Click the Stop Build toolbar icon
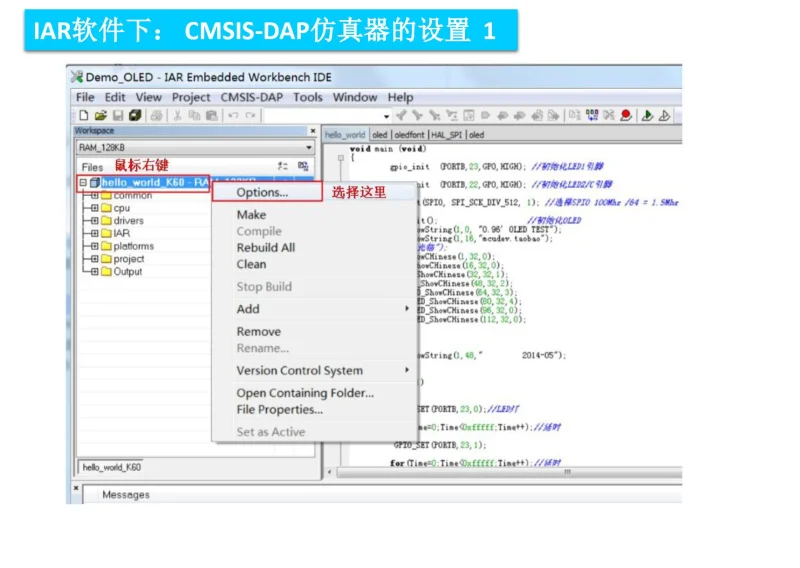The image size is (800, 568). [x=609, y=115]
